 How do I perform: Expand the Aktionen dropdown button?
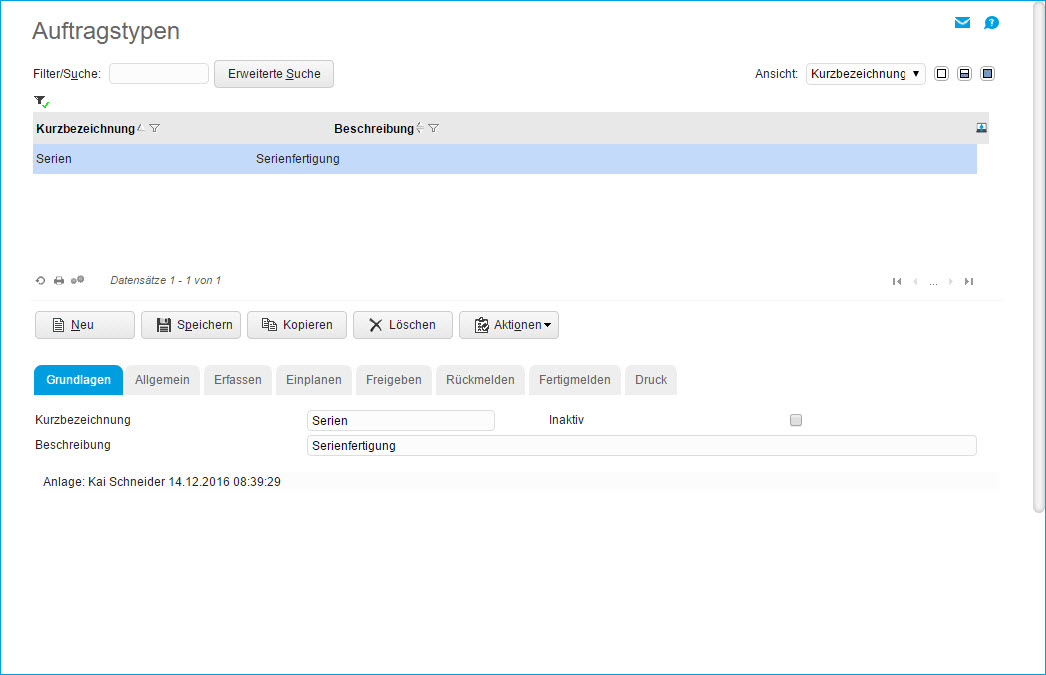tap(509, 325)
